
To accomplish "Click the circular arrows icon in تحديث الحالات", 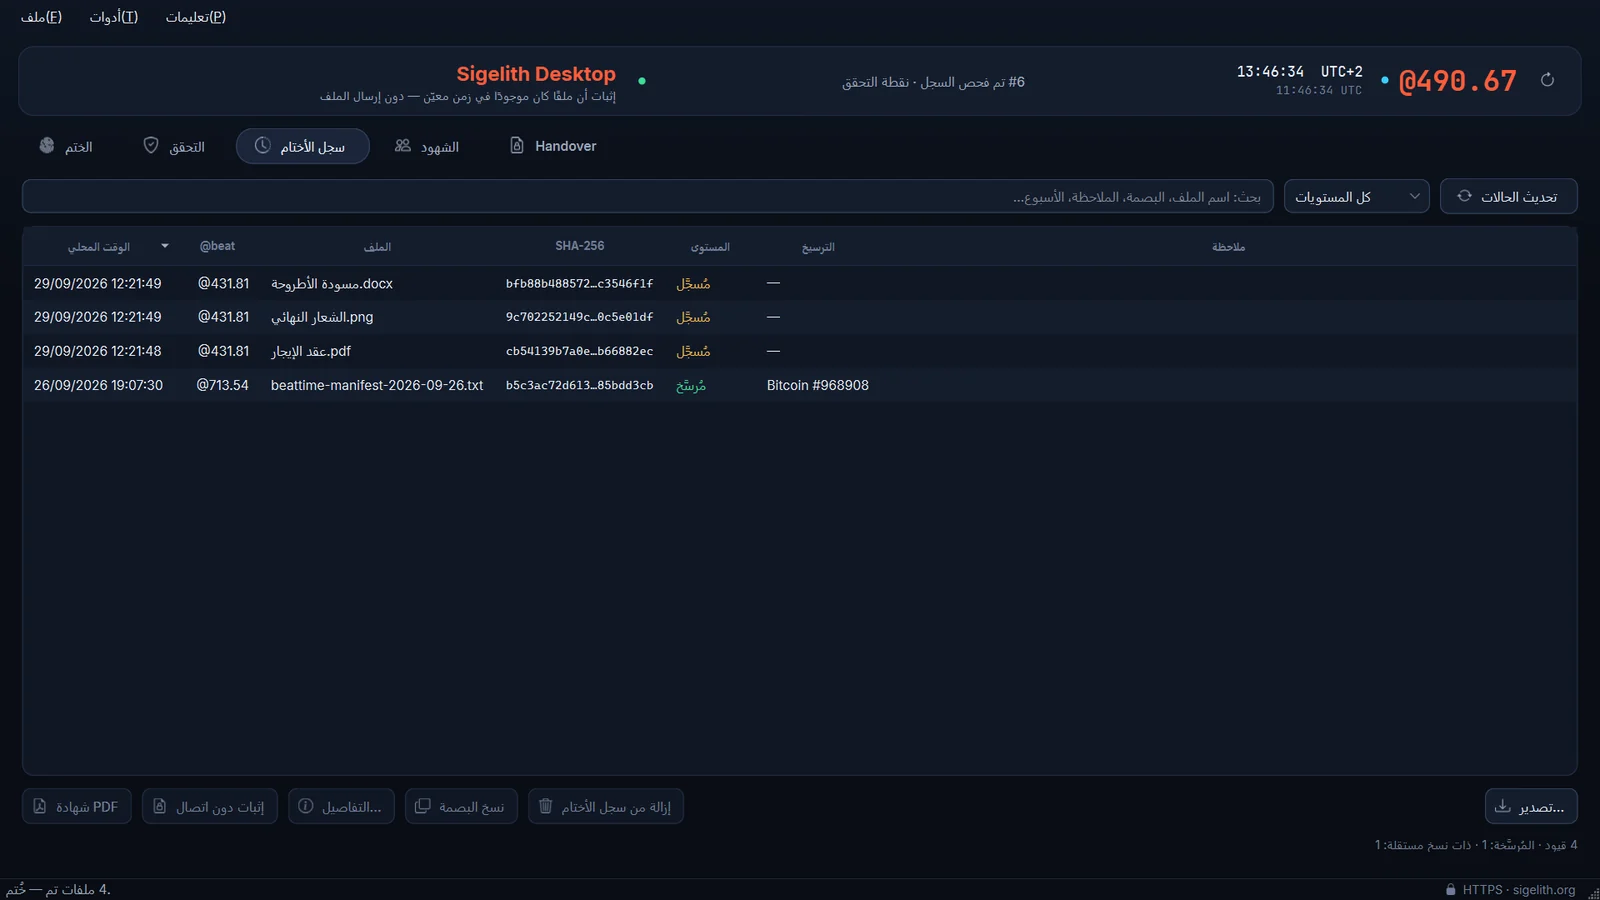I will tap(1464, 196).
